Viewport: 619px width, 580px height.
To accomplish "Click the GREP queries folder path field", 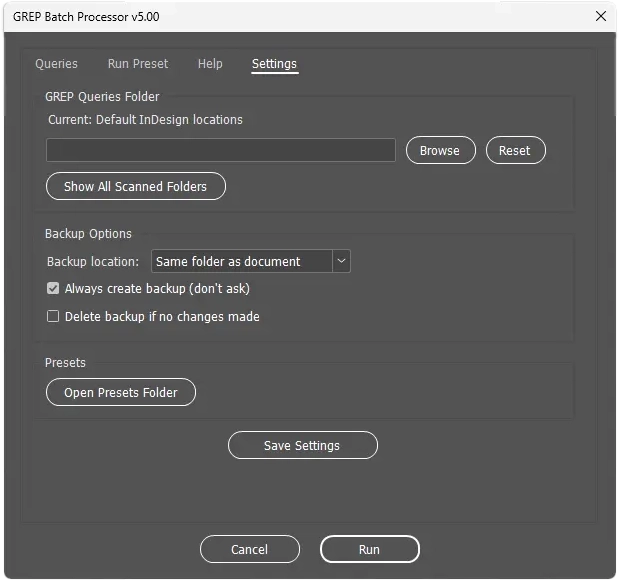I will pyautogui.click(x=221, y=150).
